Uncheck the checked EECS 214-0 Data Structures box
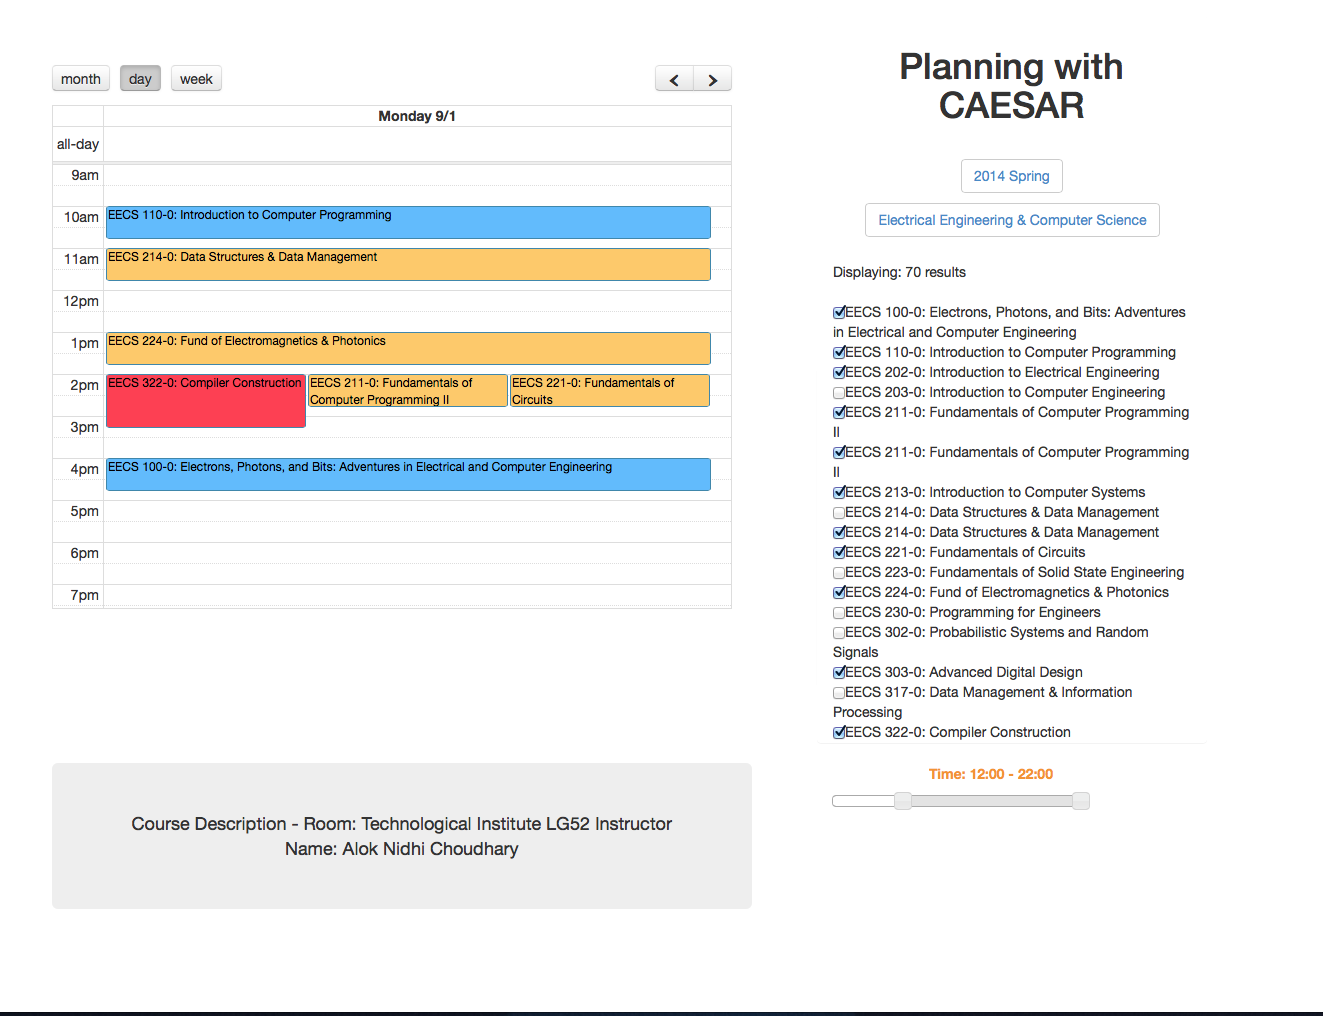Viewport: 1323px width, 1016px height. tap(839, 532)
